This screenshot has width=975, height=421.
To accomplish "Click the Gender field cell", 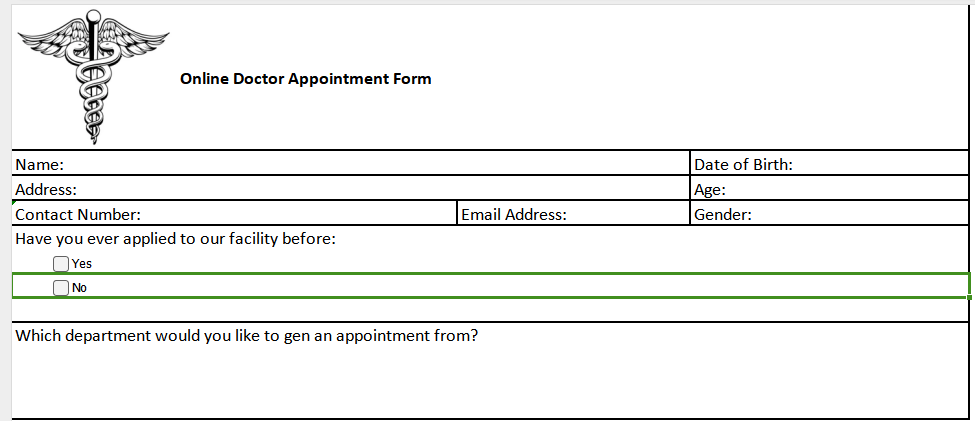I will click(829, 214).
